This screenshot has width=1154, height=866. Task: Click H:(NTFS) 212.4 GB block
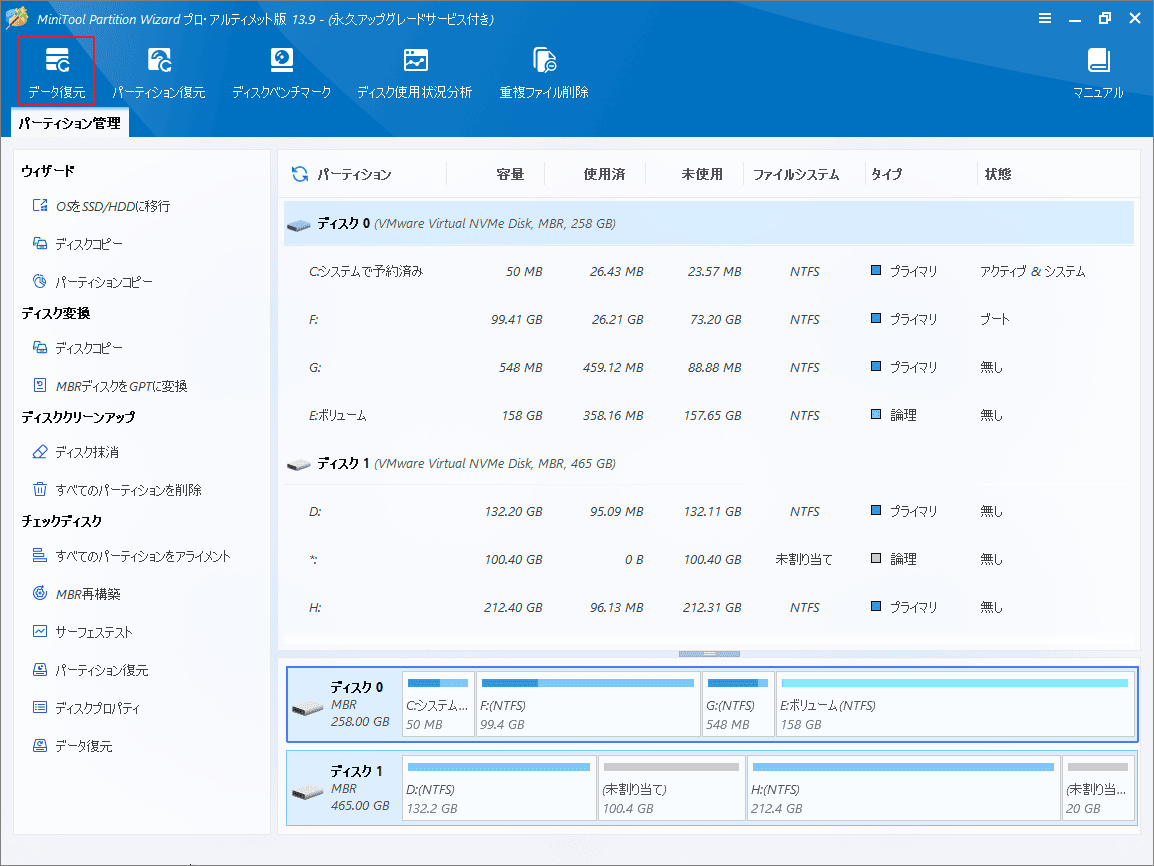point(904,788)
